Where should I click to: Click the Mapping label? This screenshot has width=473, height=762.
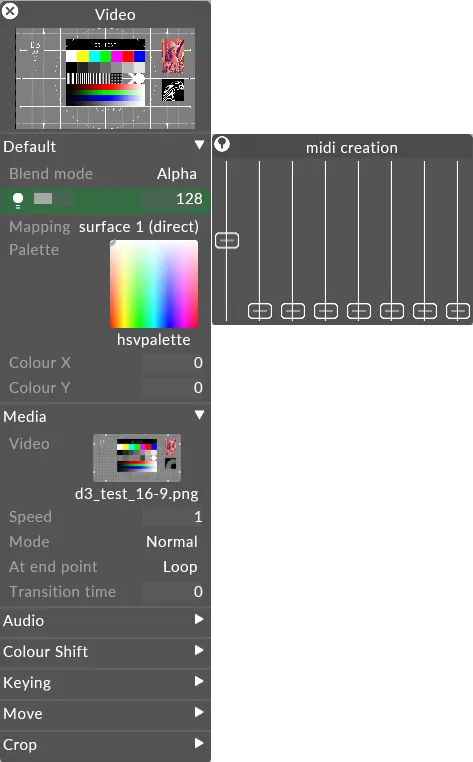tap(39, 227)
